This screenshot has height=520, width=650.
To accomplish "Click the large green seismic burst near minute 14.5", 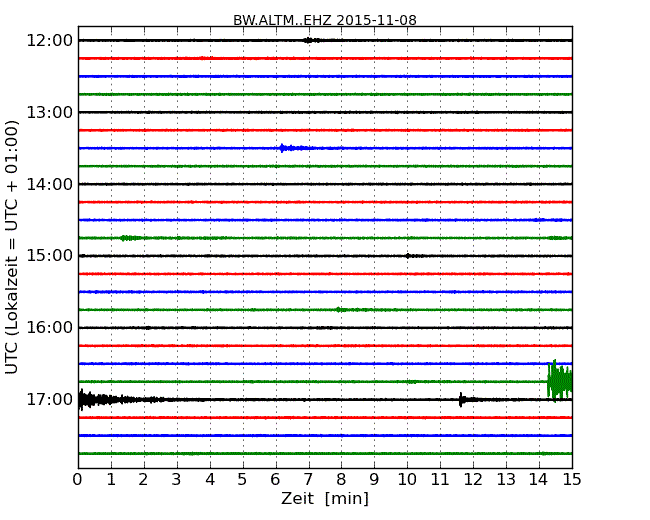I will (560, 381).
